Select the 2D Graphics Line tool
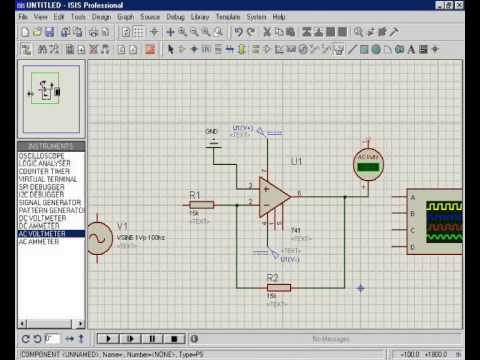 click(352, 50)
